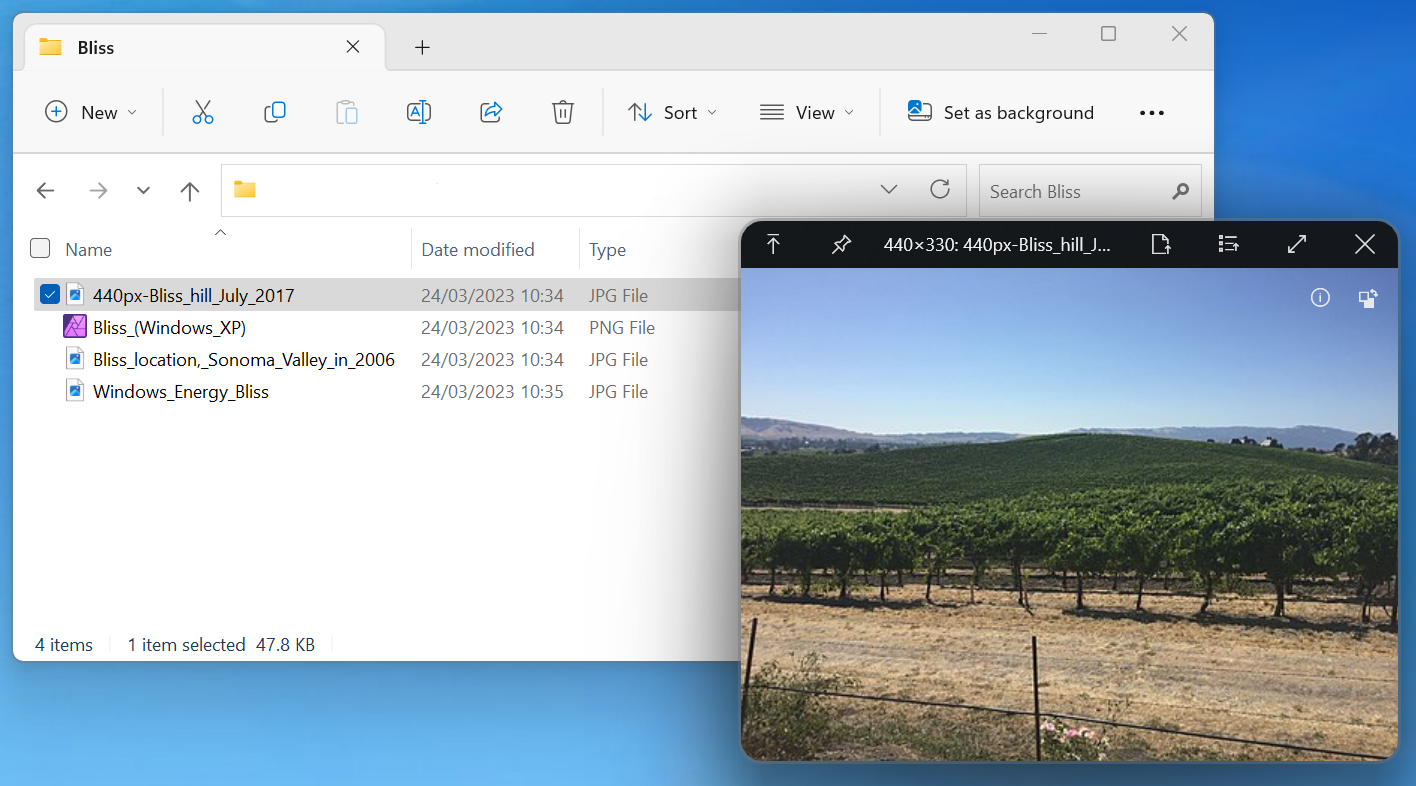Open the New menu
Screen dimensions: 1416x786
[90, 112]
